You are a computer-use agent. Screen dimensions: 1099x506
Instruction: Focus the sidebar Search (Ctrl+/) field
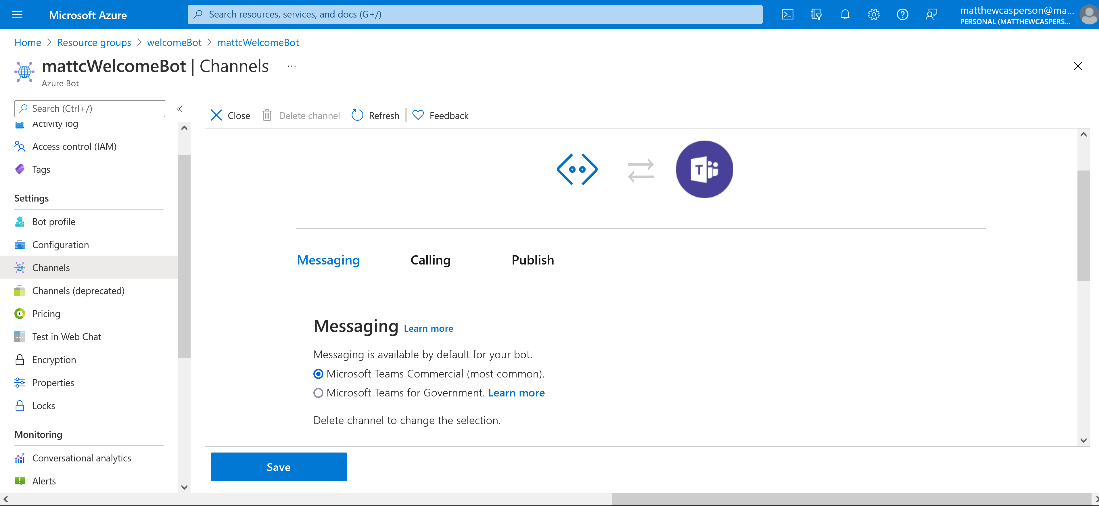pos(90,109)
